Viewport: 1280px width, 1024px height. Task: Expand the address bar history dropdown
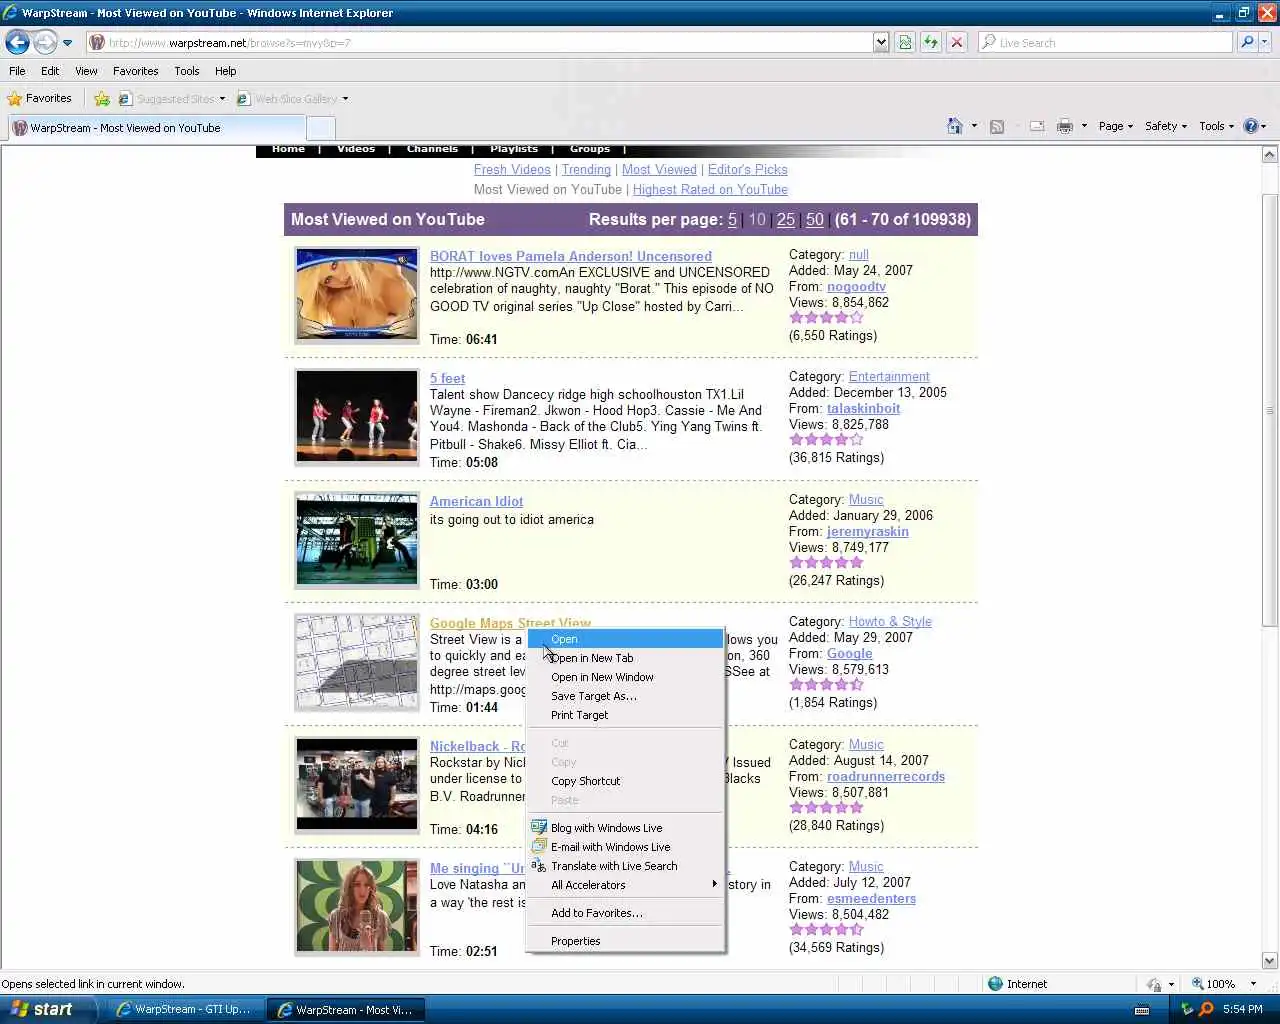click(x=881, y=42)
